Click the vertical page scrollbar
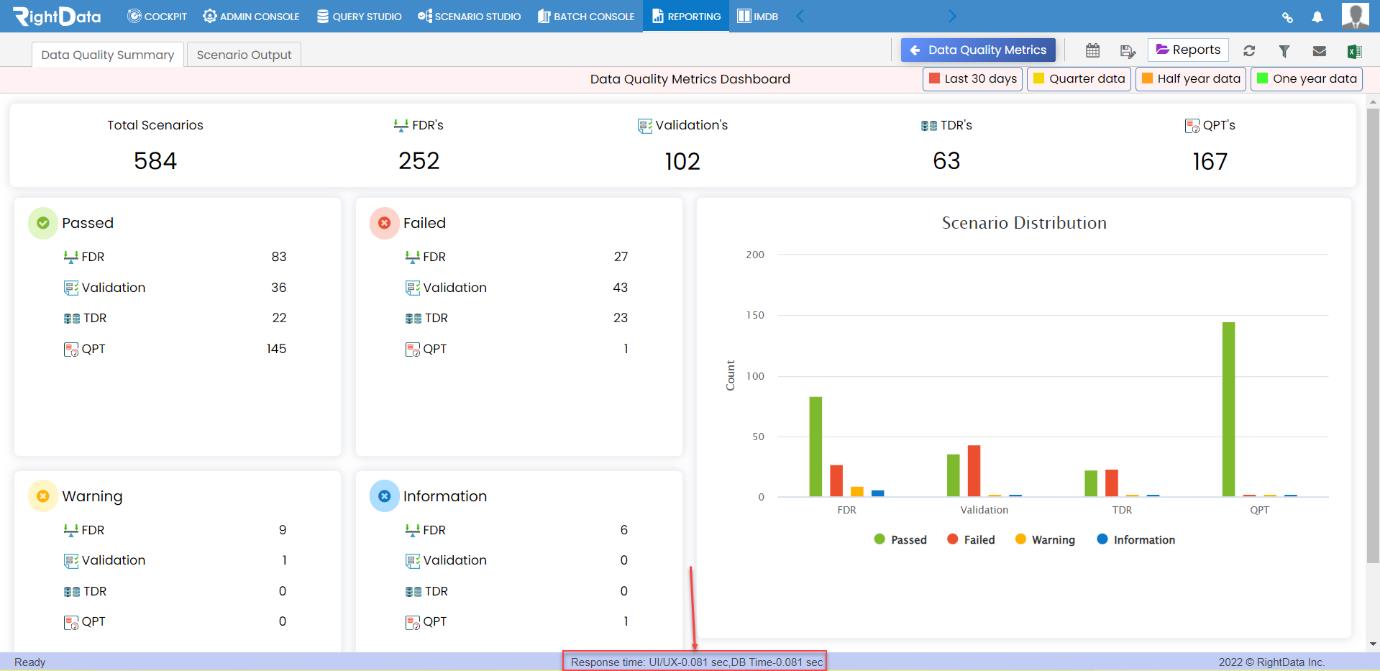1380x671 pixels. pos(1372,330)
